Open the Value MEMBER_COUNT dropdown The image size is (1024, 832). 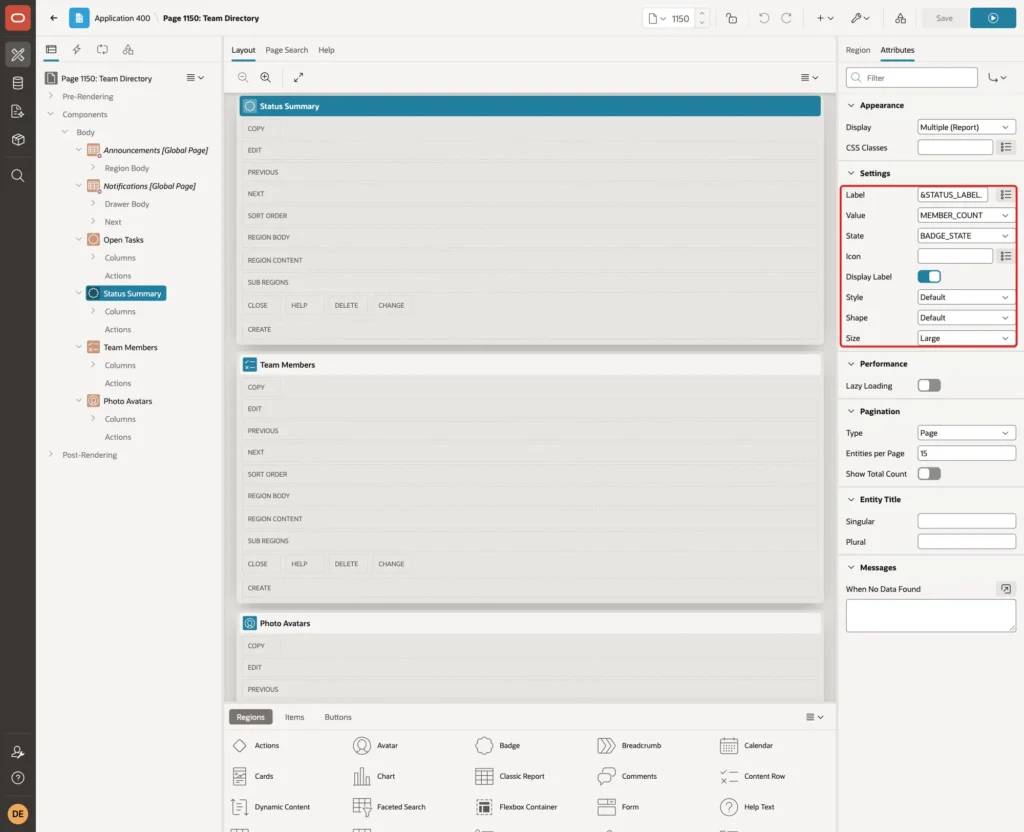tap(966, 216)
